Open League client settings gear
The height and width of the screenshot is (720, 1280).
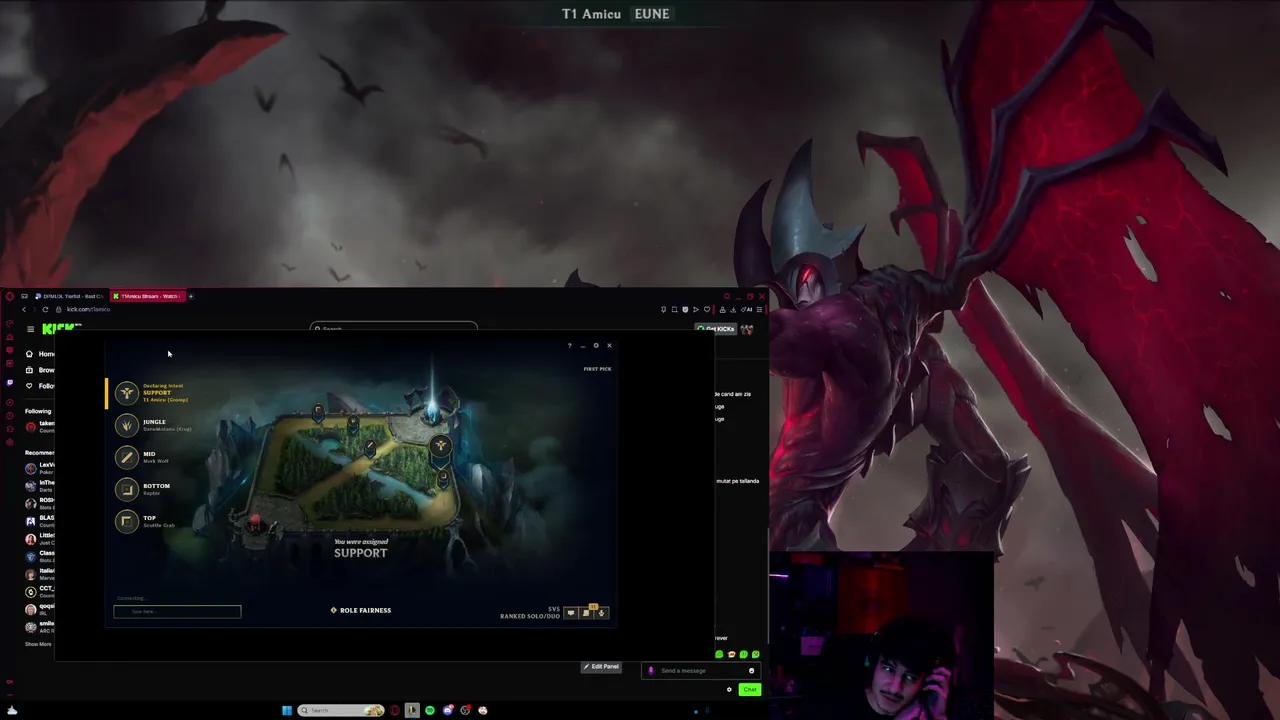coord(596,346)
